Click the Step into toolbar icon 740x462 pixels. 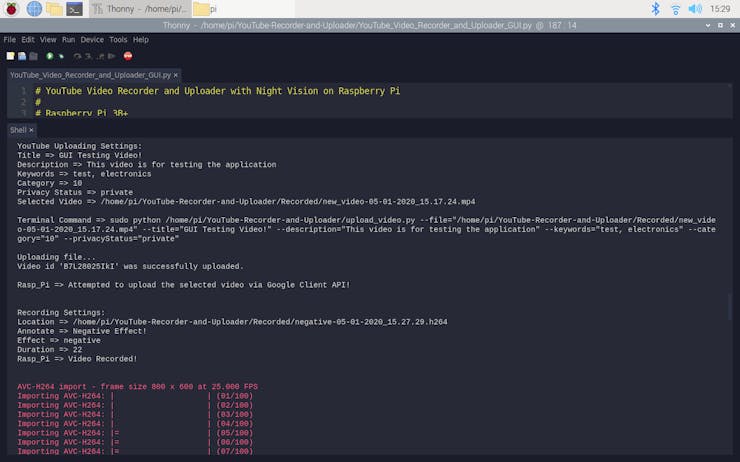click(x=88, y=56)
